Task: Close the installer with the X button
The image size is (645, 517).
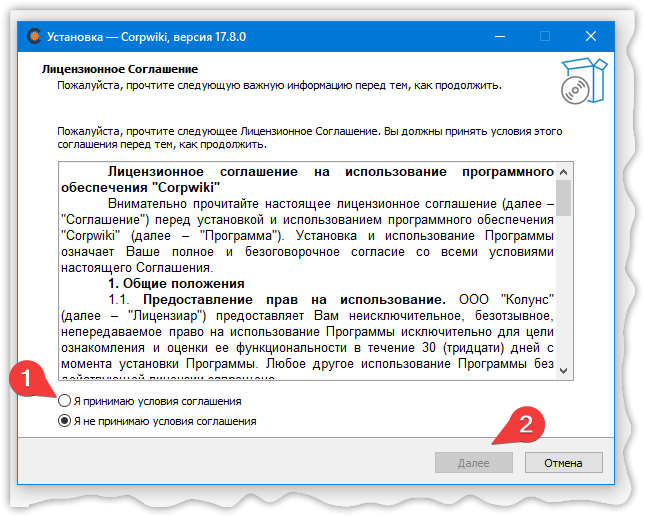Action: point(591,36)
